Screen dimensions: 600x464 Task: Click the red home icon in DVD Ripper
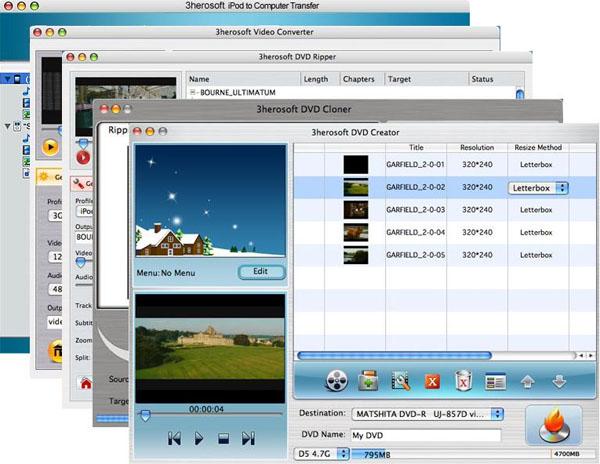[86, 383]
